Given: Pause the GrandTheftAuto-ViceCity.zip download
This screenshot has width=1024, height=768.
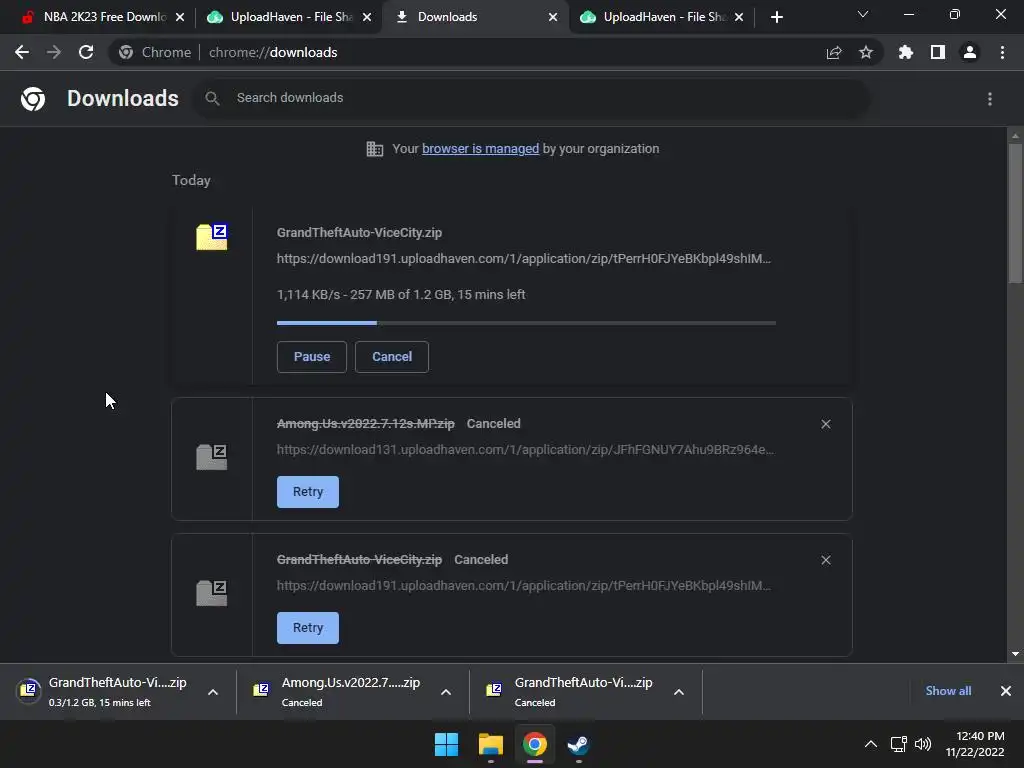Looking at the screenshot, I should (x=312, y=357).
